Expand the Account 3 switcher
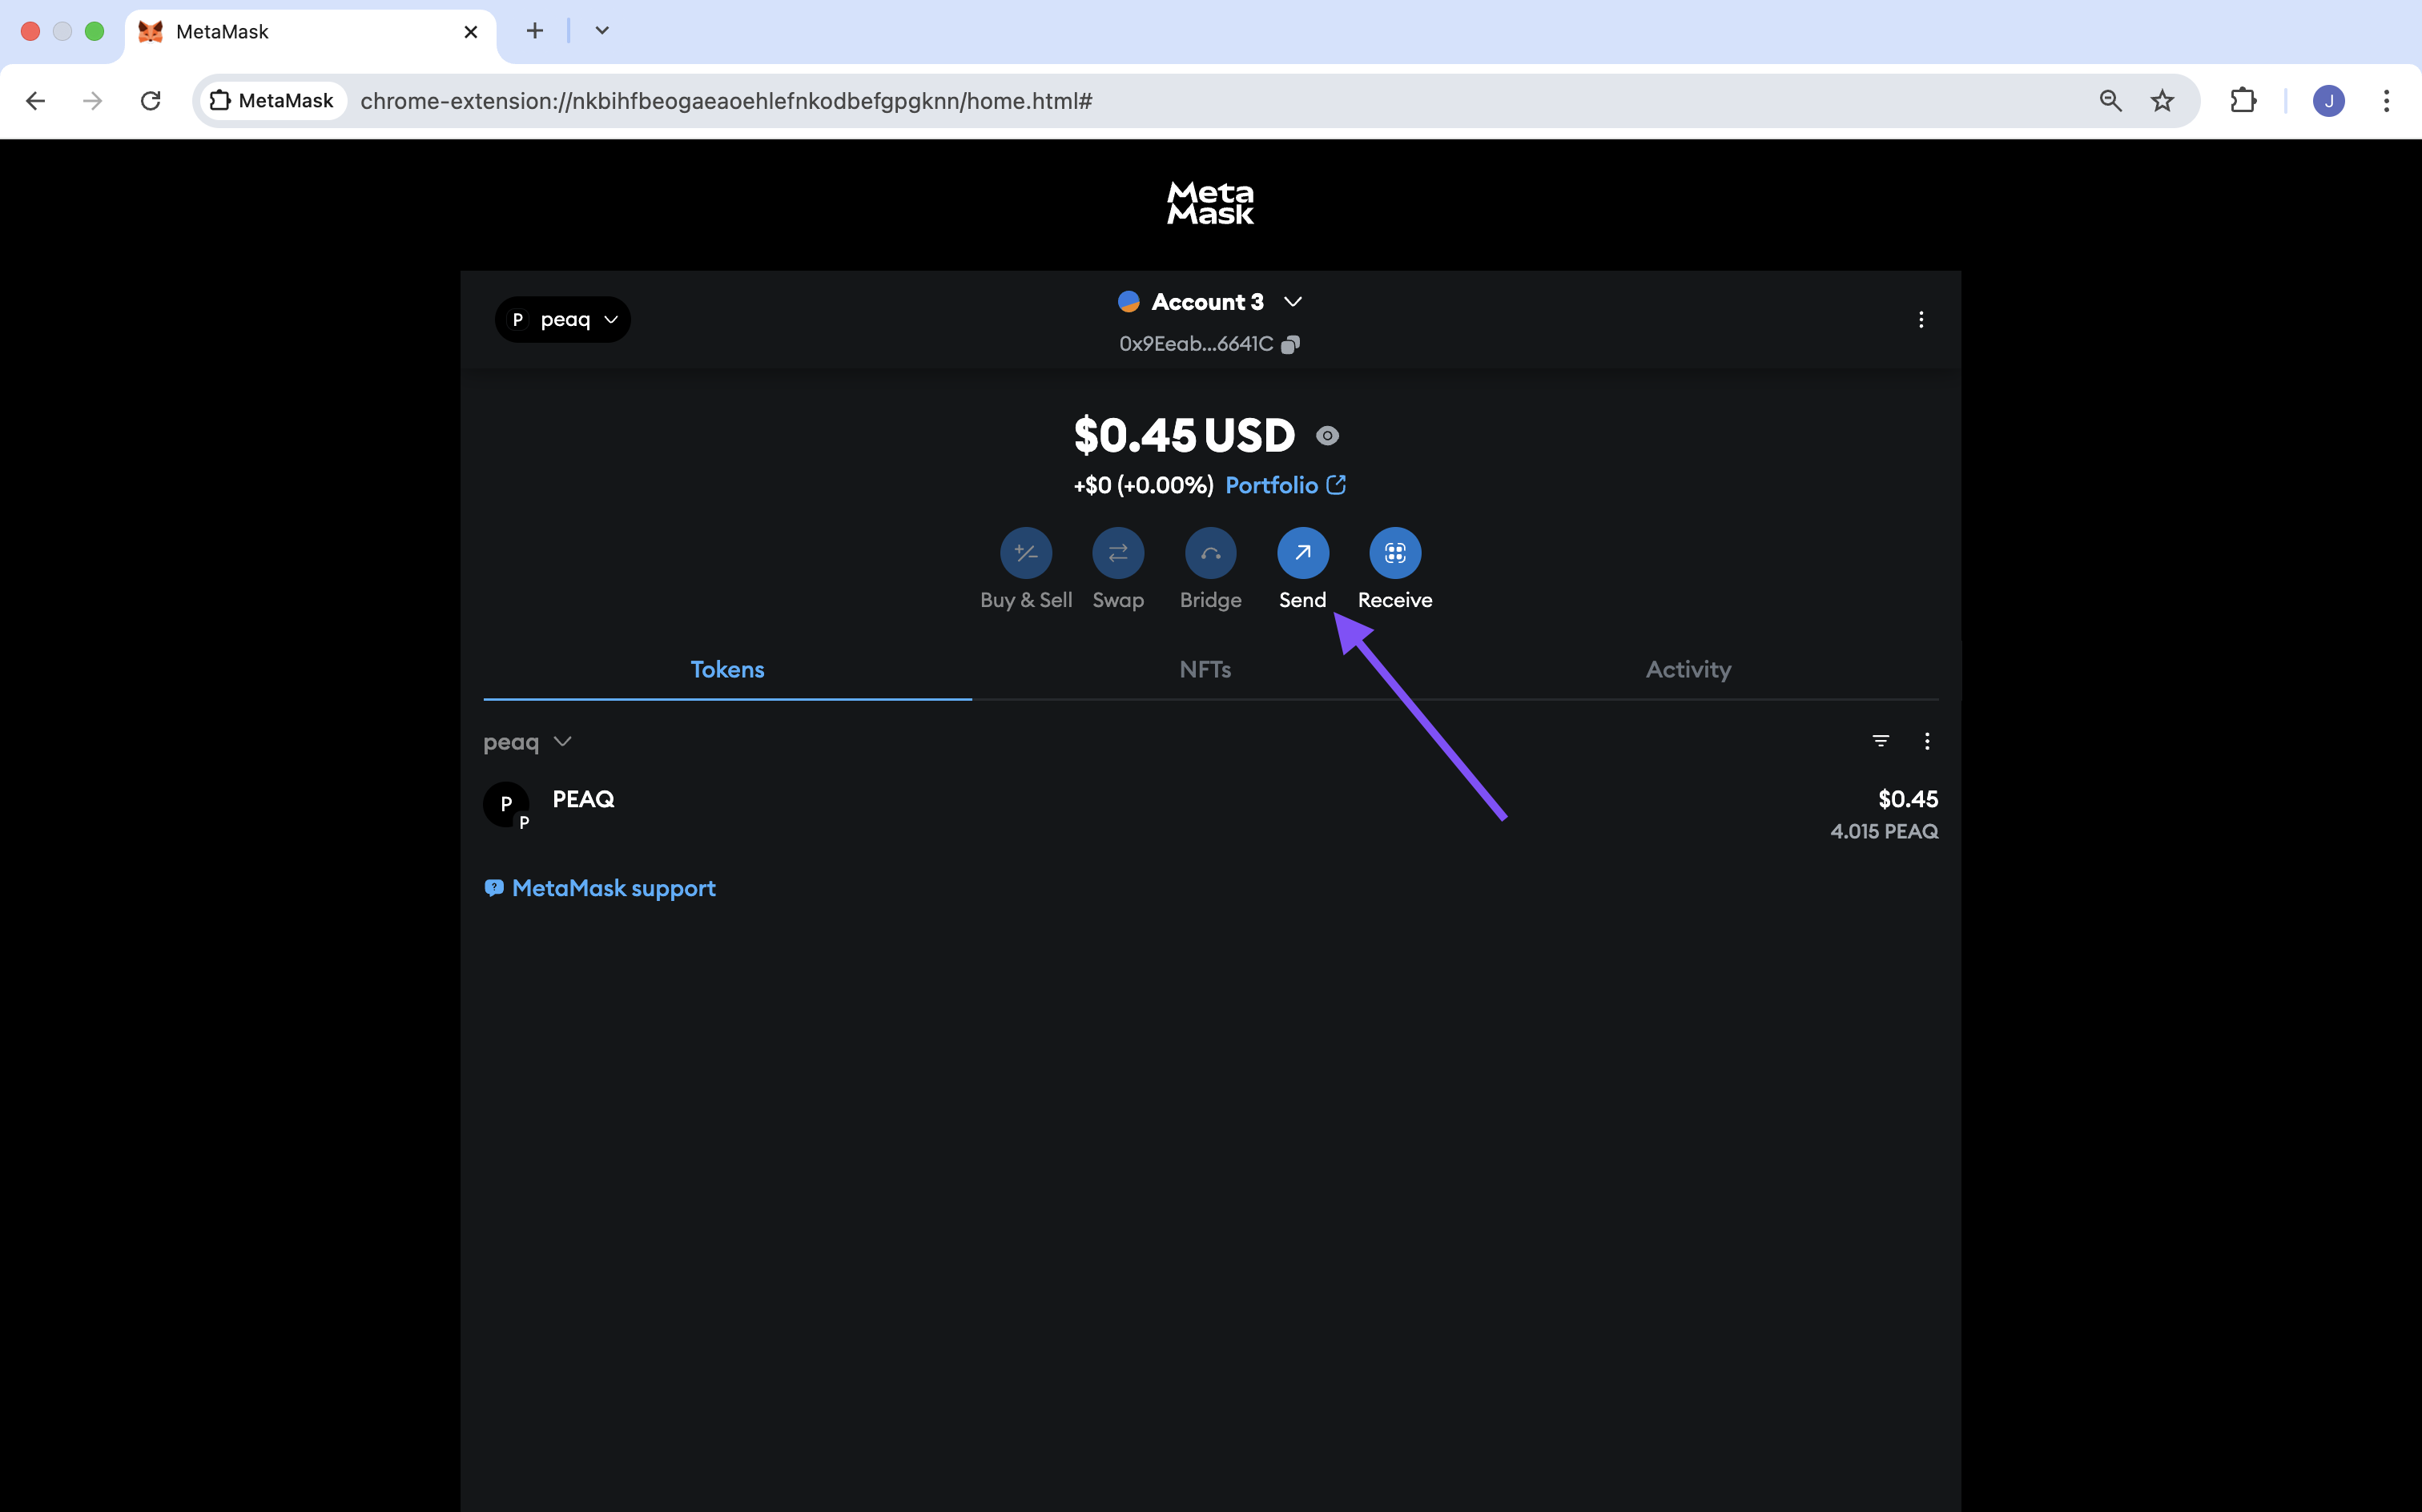This screenshot has height=1512, width=2422. [x=1209, y=302]
